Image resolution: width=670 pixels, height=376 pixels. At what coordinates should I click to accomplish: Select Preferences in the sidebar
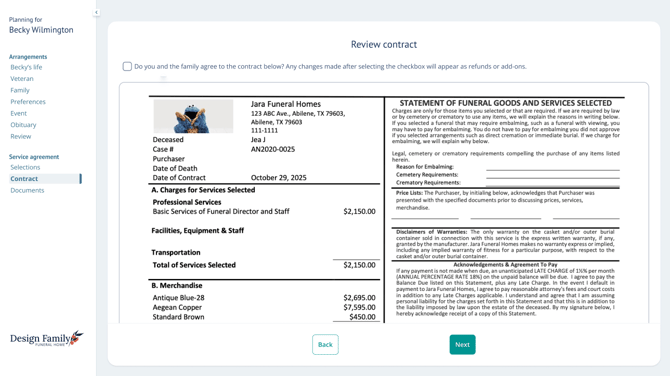point(28,102)
